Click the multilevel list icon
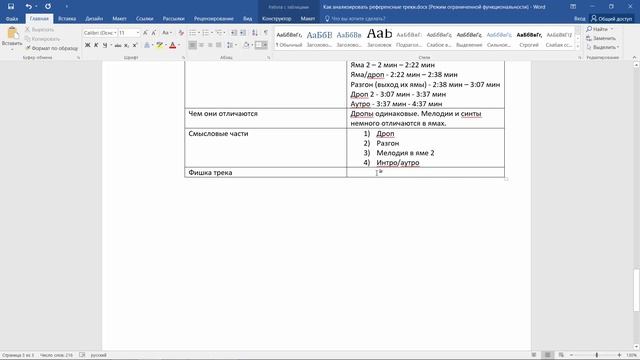This screenshot has width=640, height=360. tap(219, 33)
